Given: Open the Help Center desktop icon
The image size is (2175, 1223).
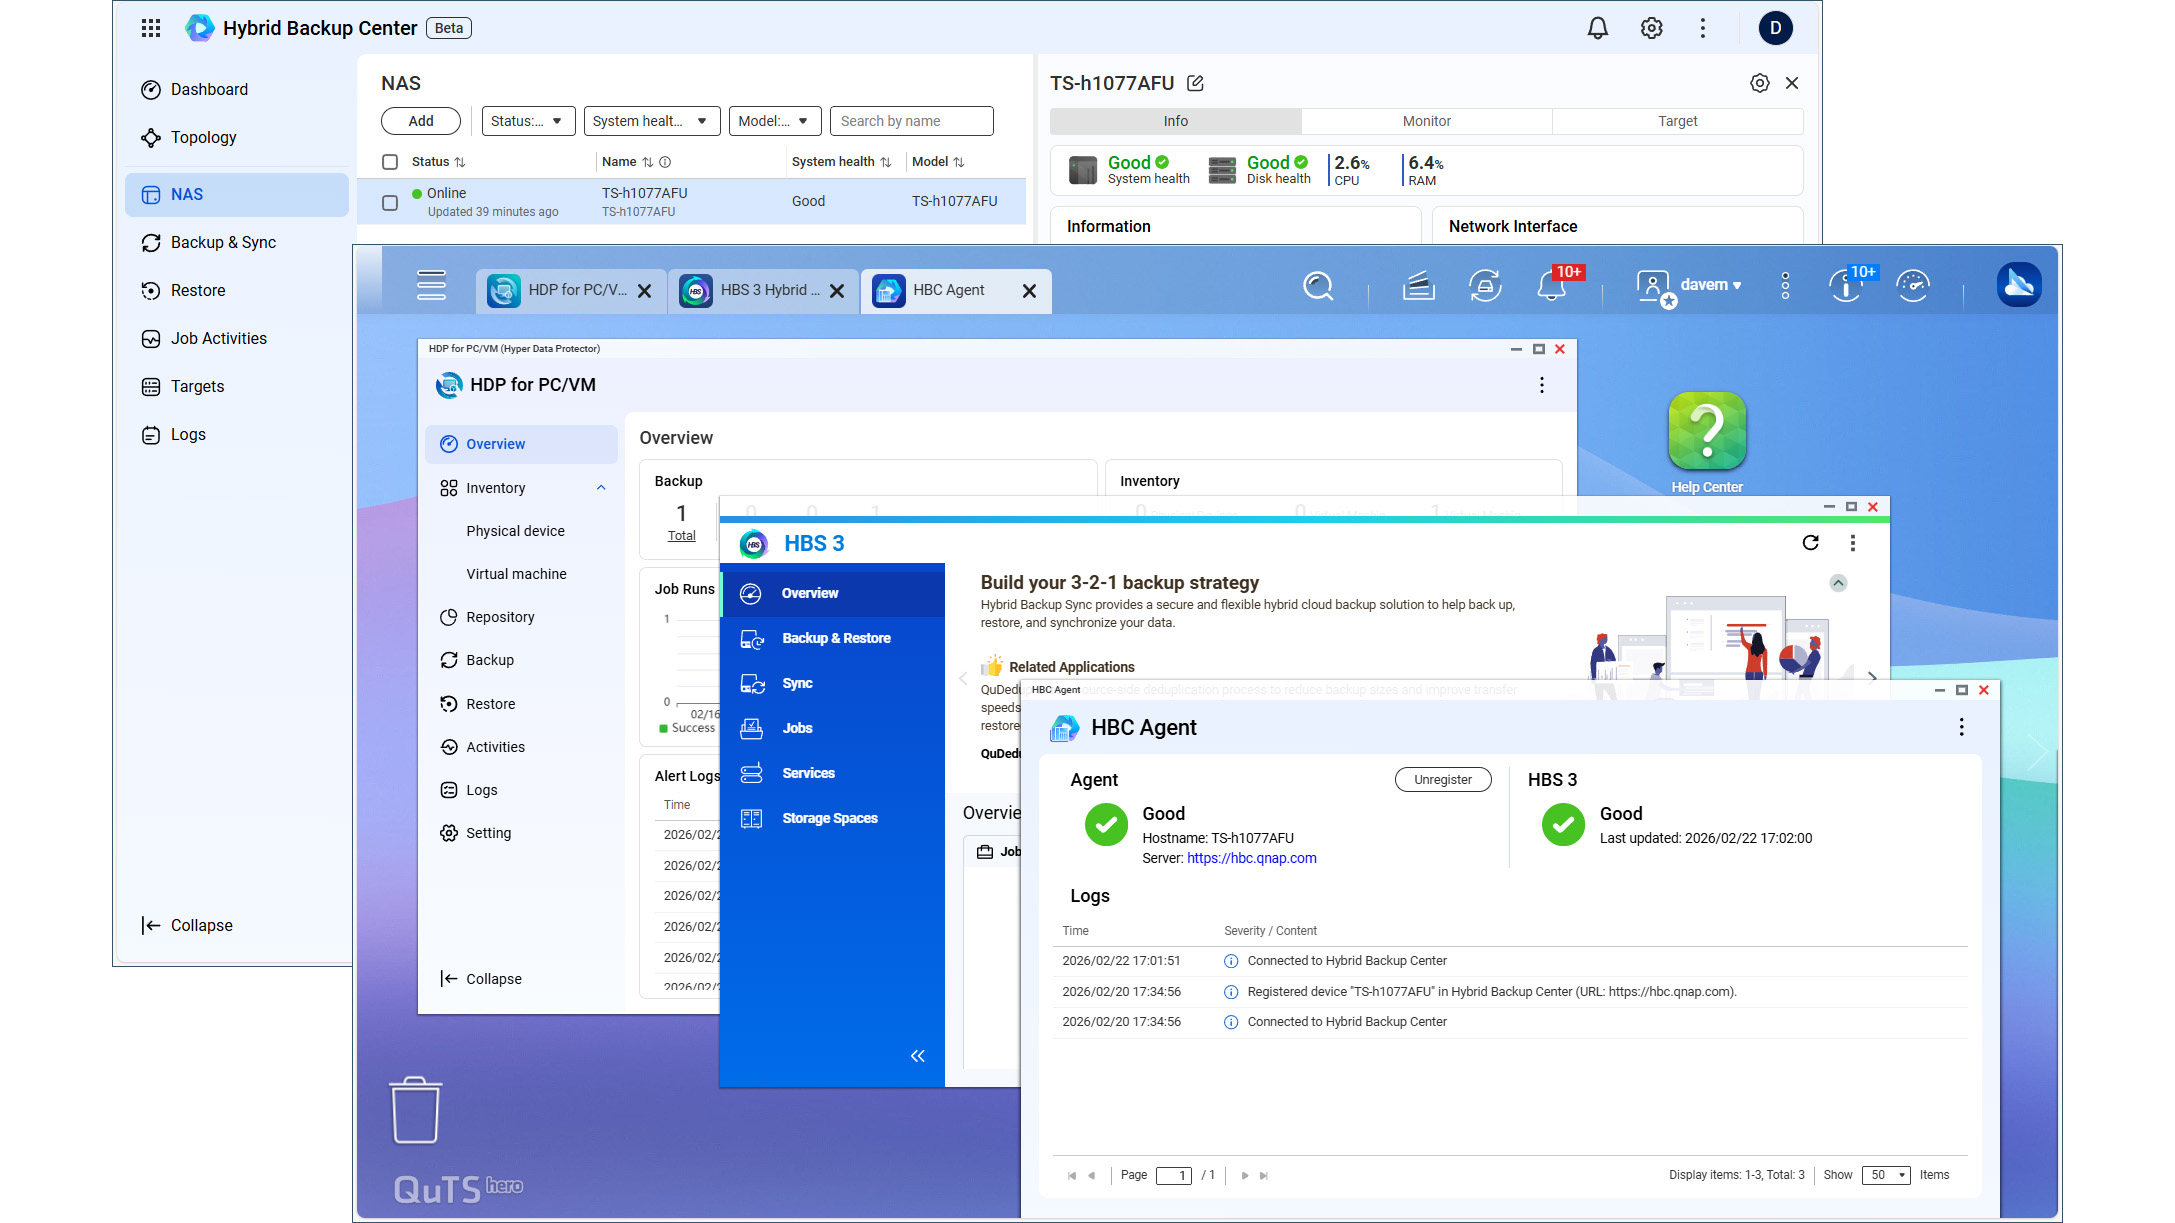Looking at the screenshot, I should click(x=1706, y=433).
